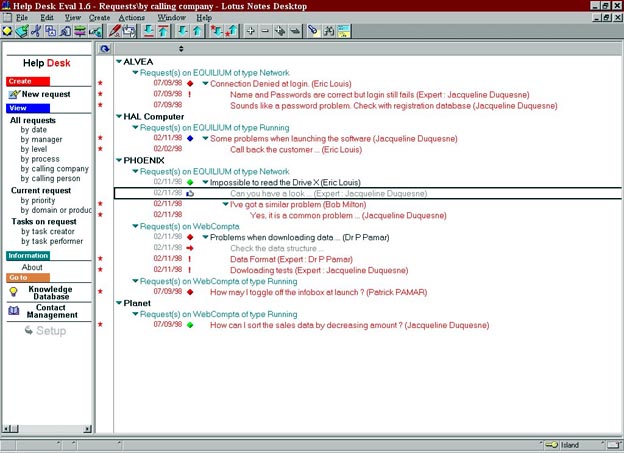This screenshot has height=453, width=624.
Task: Click the down arrow above red line icon
Action: (148, 31)
